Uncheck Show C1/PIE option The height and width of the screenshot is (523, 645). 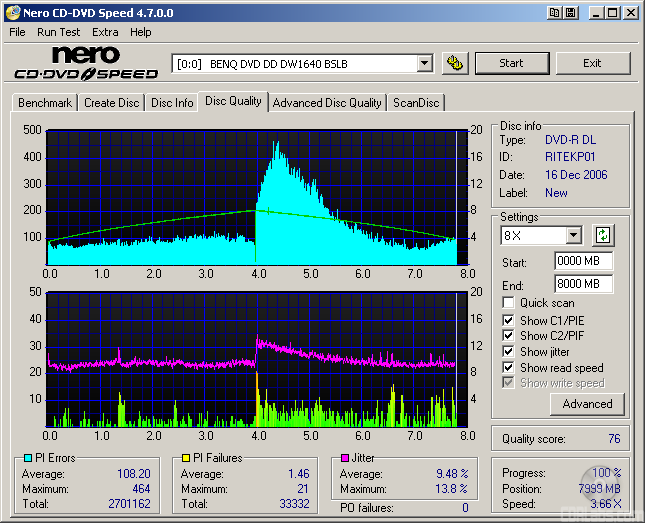tap(509, 320)
